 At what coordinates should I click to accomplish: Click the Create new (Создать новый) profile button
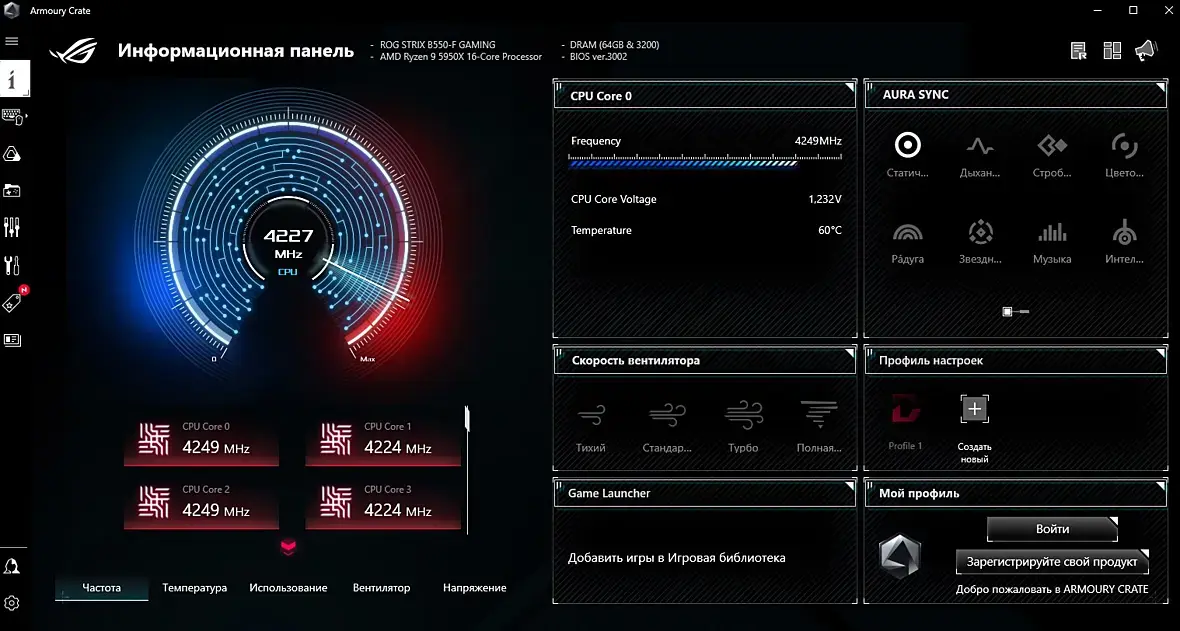pyautogui.click(x=975, y=428)
